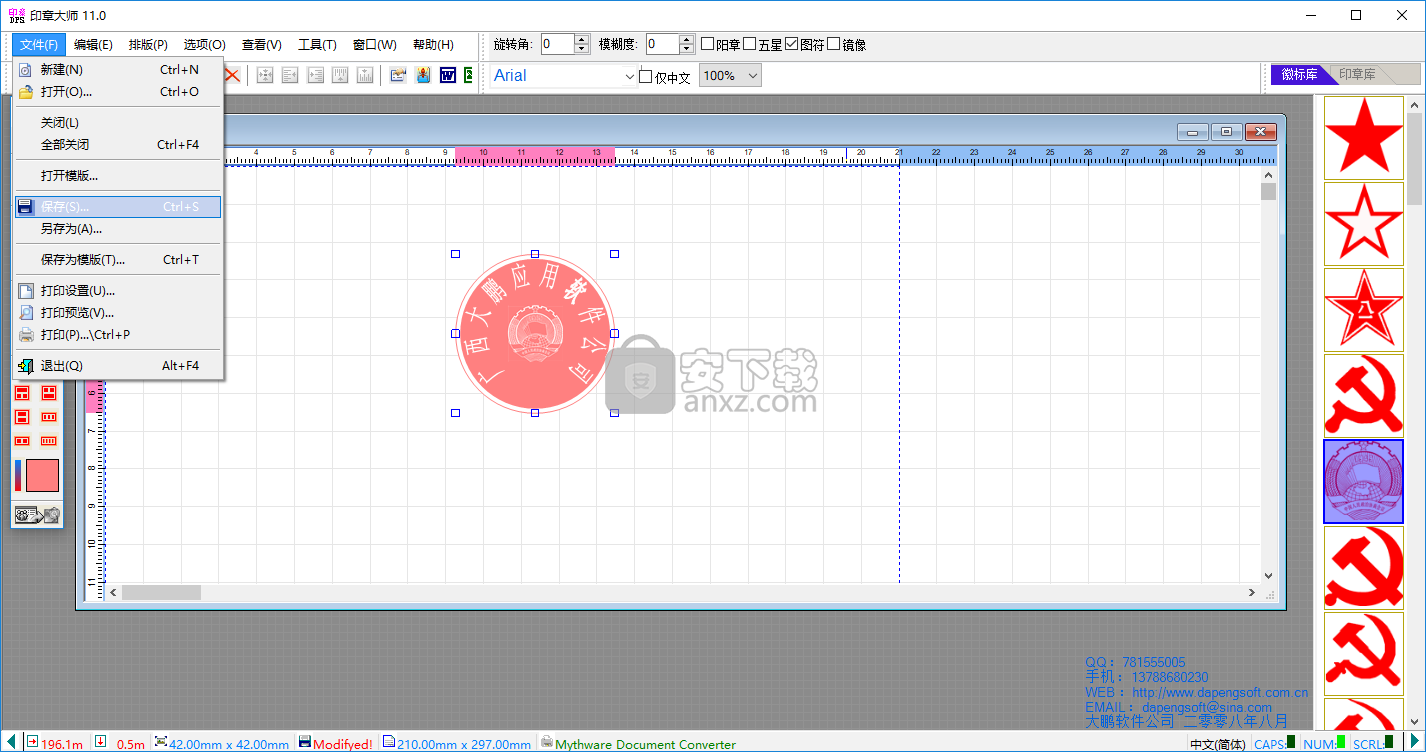Viewport: 1426px width, 752px height.
Task: Open the 排版(P) menu
Action: pyautogui.click(x=148, y=45)
